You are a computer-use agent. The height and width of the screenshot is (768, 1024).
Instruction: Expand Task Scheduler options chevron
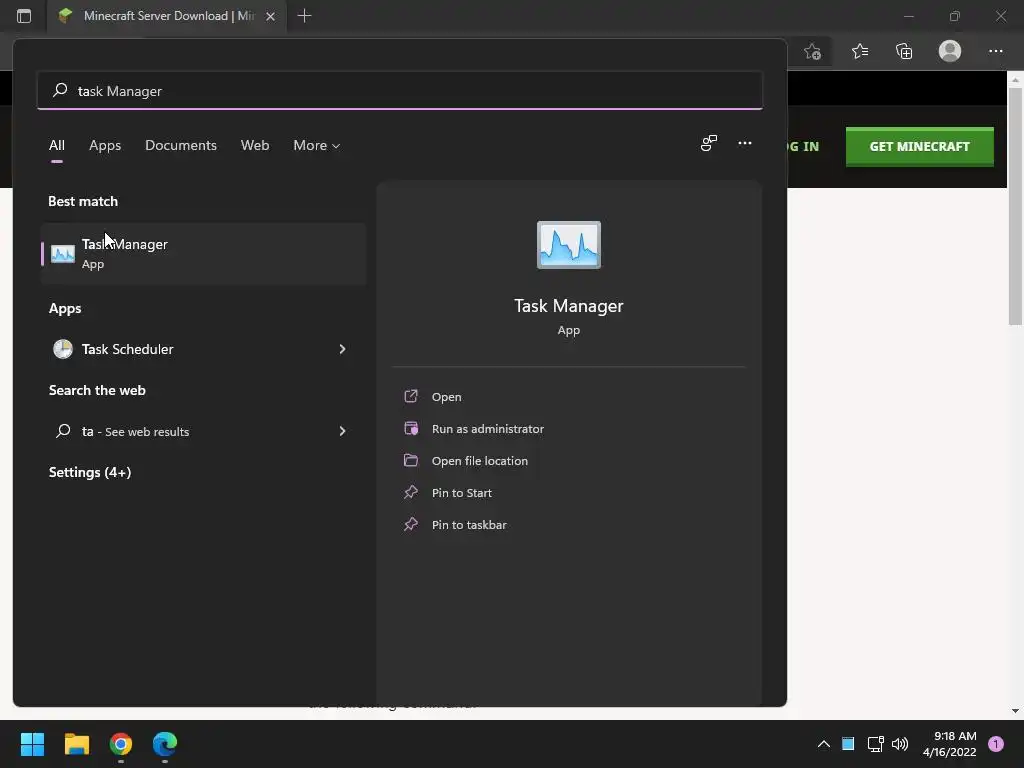tap(342, 349)
